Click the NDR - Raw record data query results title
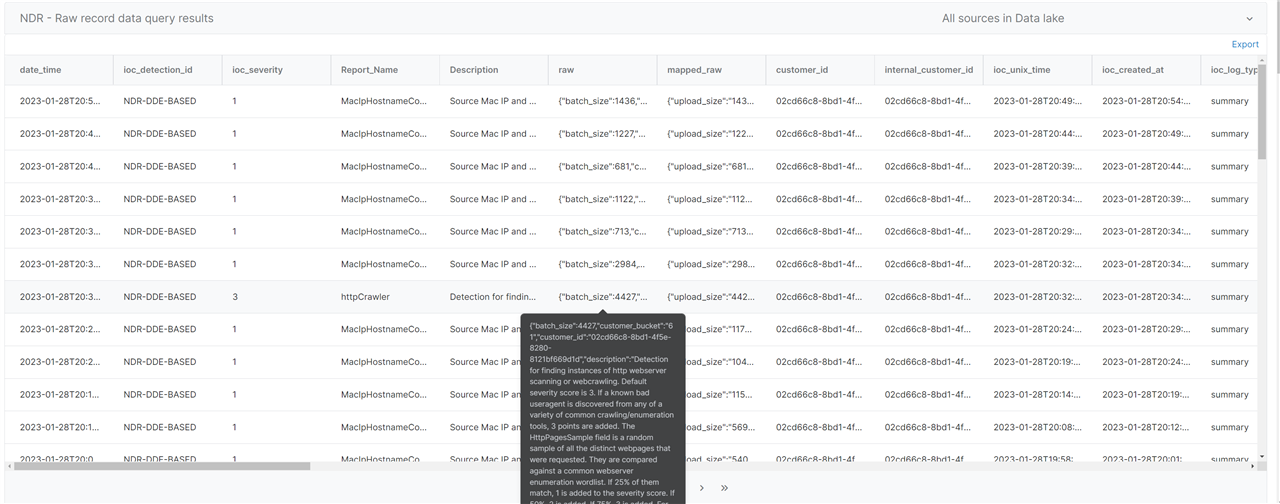 [117, 18]
